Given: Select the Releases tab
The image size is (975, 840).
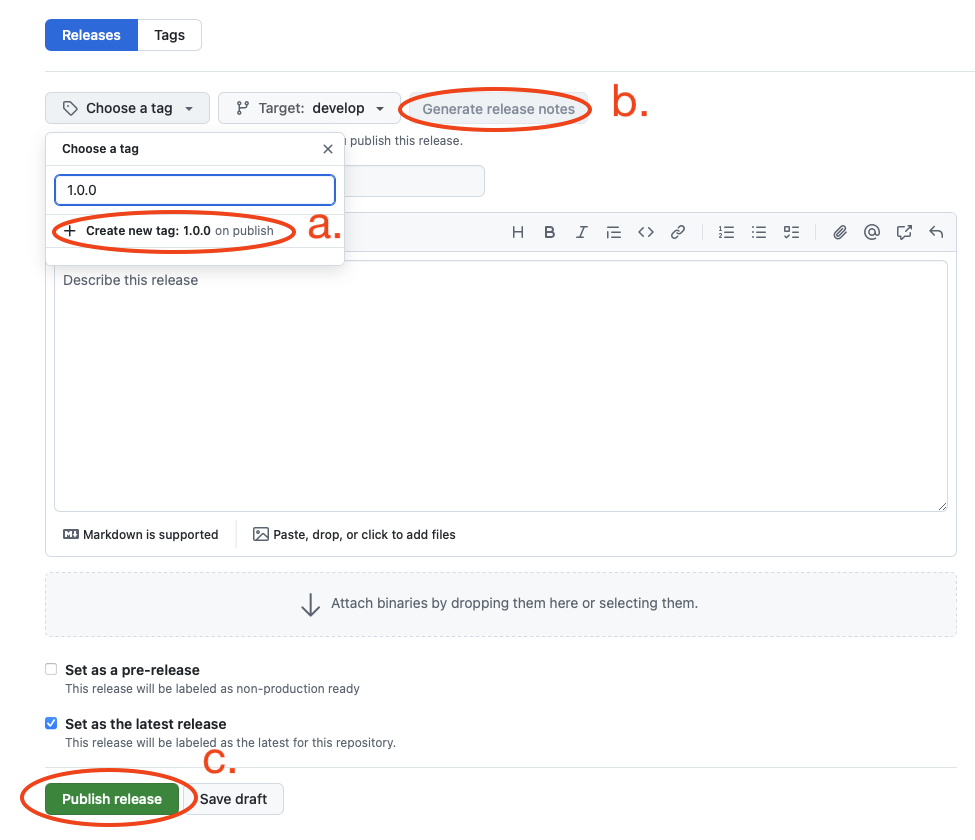Looking at the screenshot, I should click(x=91, y=35).
